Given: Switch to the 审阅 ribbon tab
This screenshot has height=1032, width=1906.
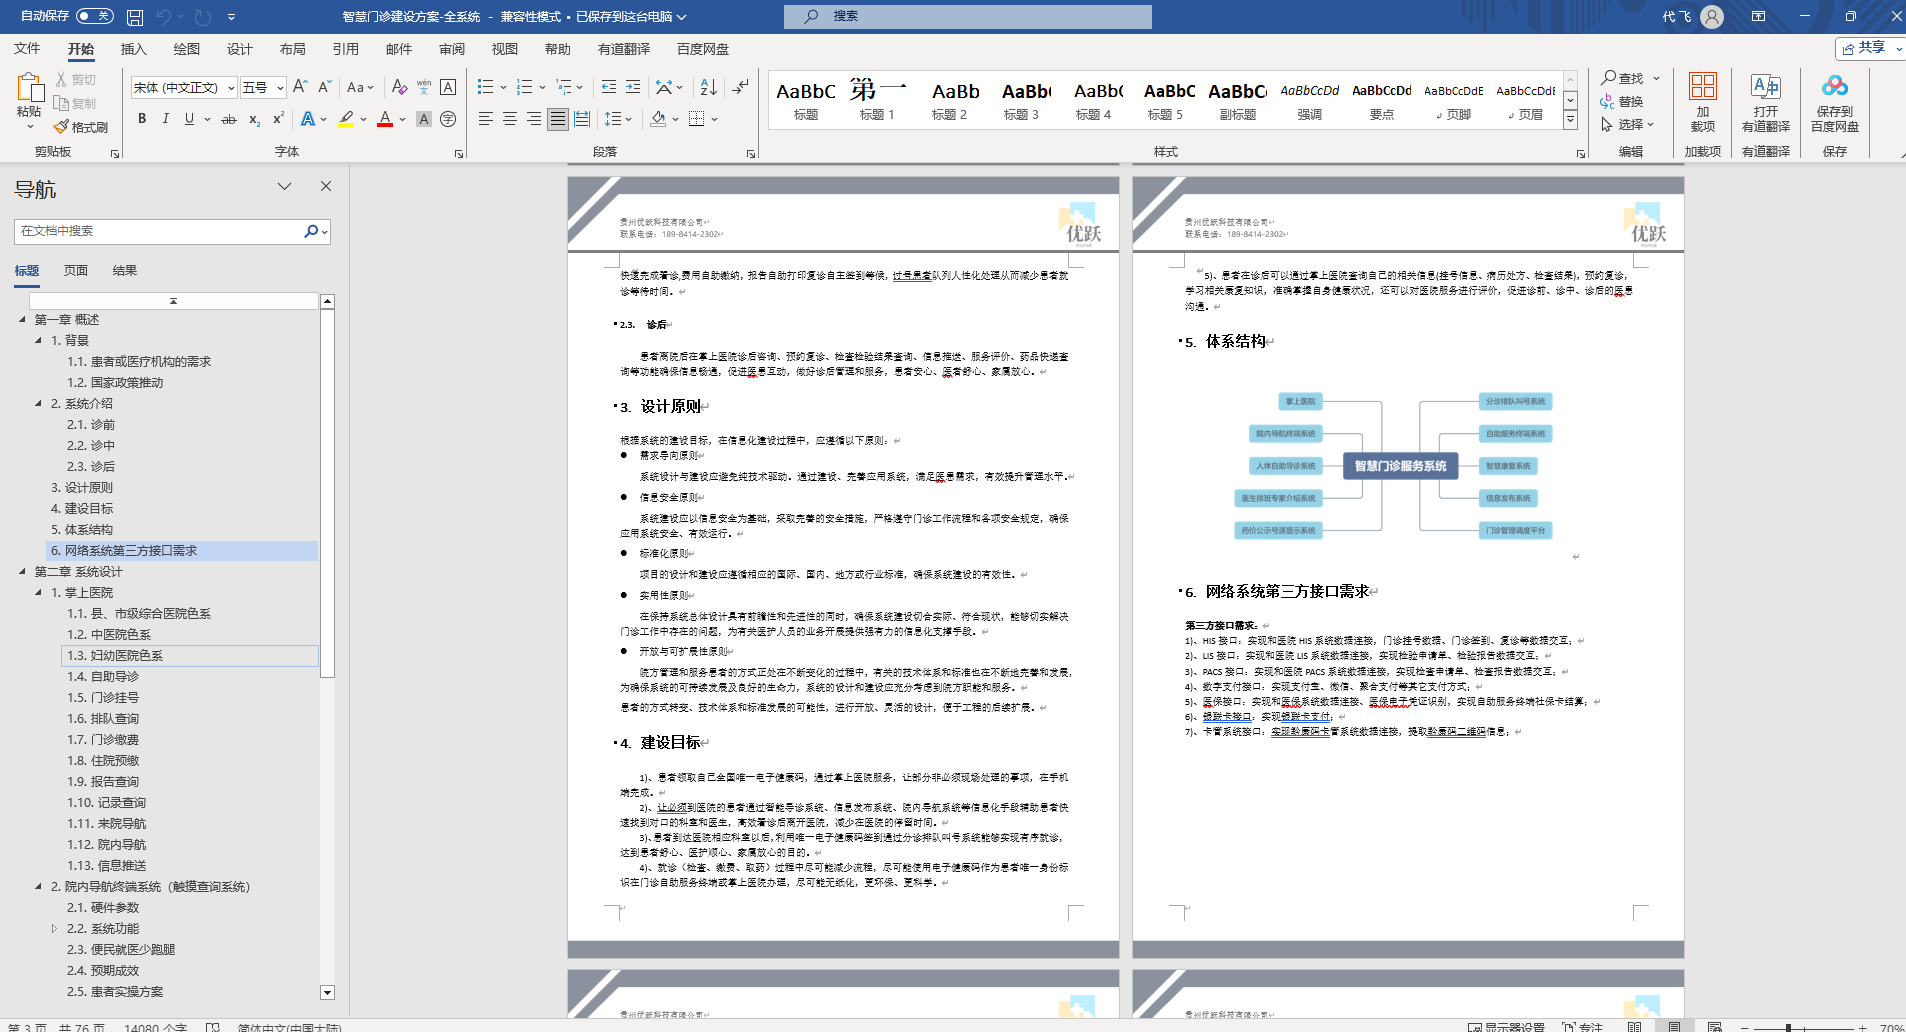Looking at the screenshot, I should pyautogui.click(x=451, y=49).
